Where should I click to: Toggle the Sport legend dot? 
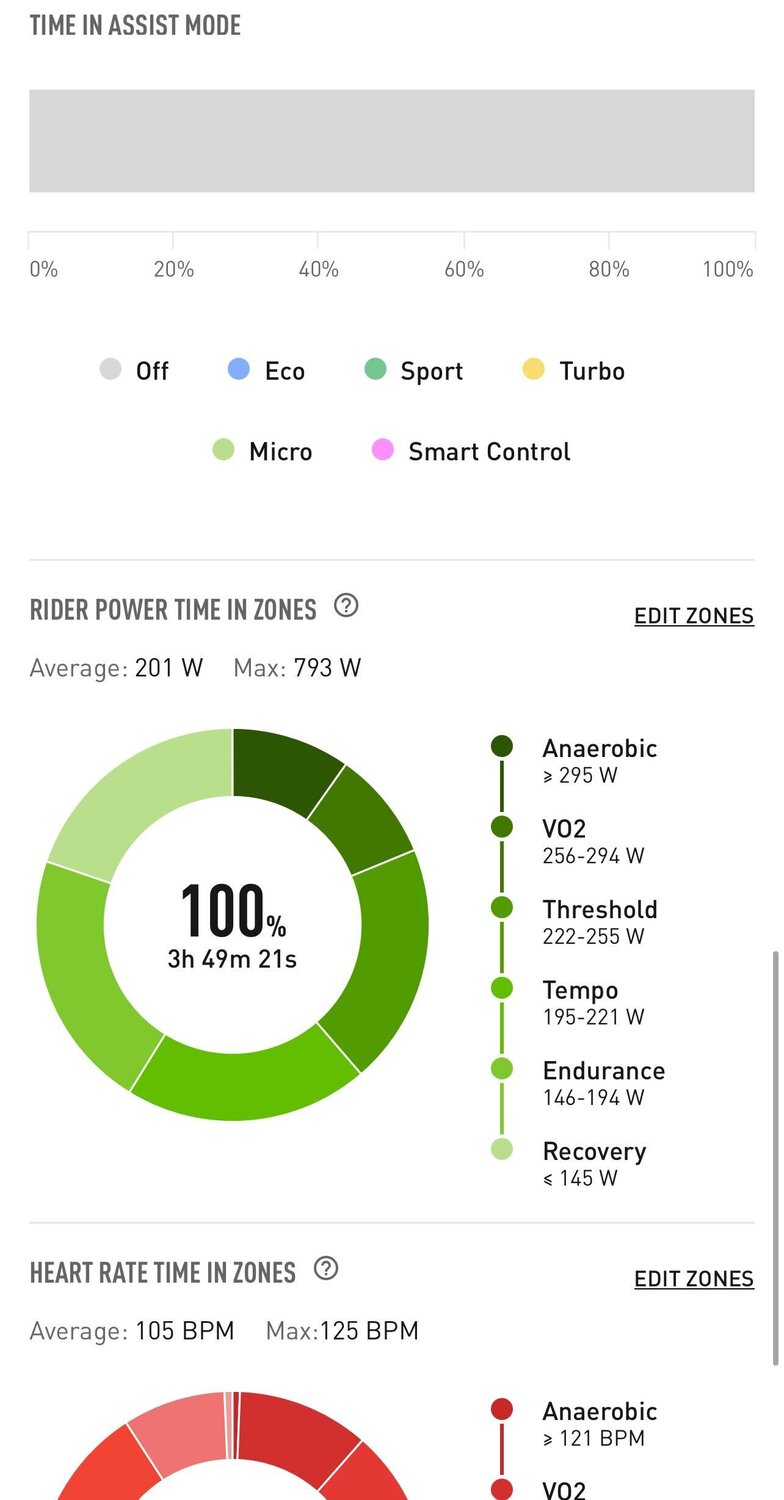click(x=375, y=370)
